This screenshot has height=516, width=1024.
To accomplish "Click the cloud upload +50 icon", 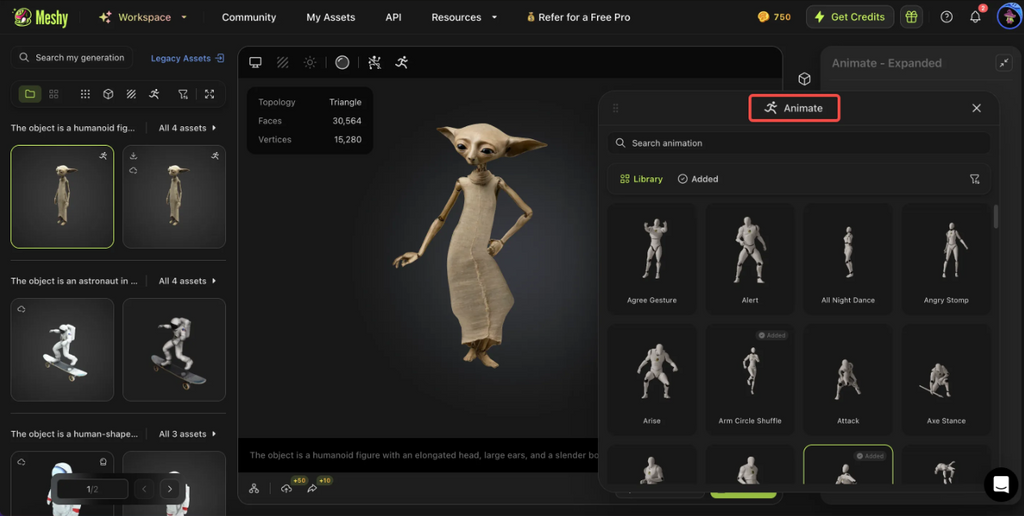I will pyautogui.click(x=286, y=488).
